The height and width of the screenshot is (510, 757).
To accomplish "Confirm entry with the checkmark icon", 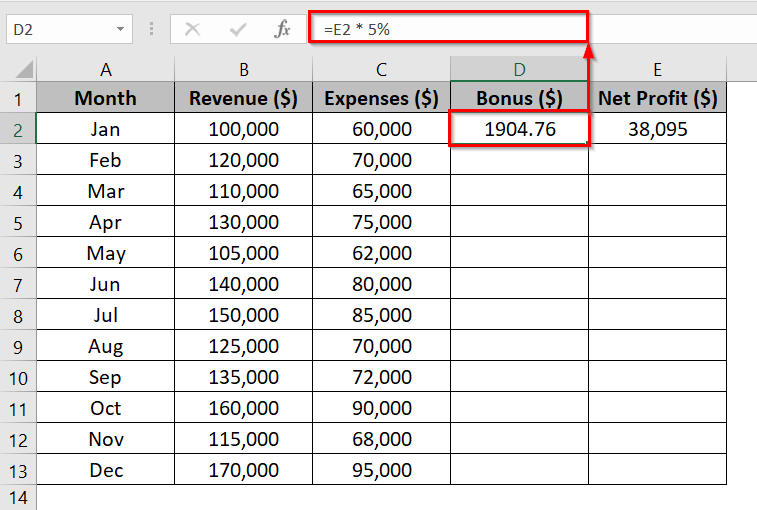I will pos(238,29).
